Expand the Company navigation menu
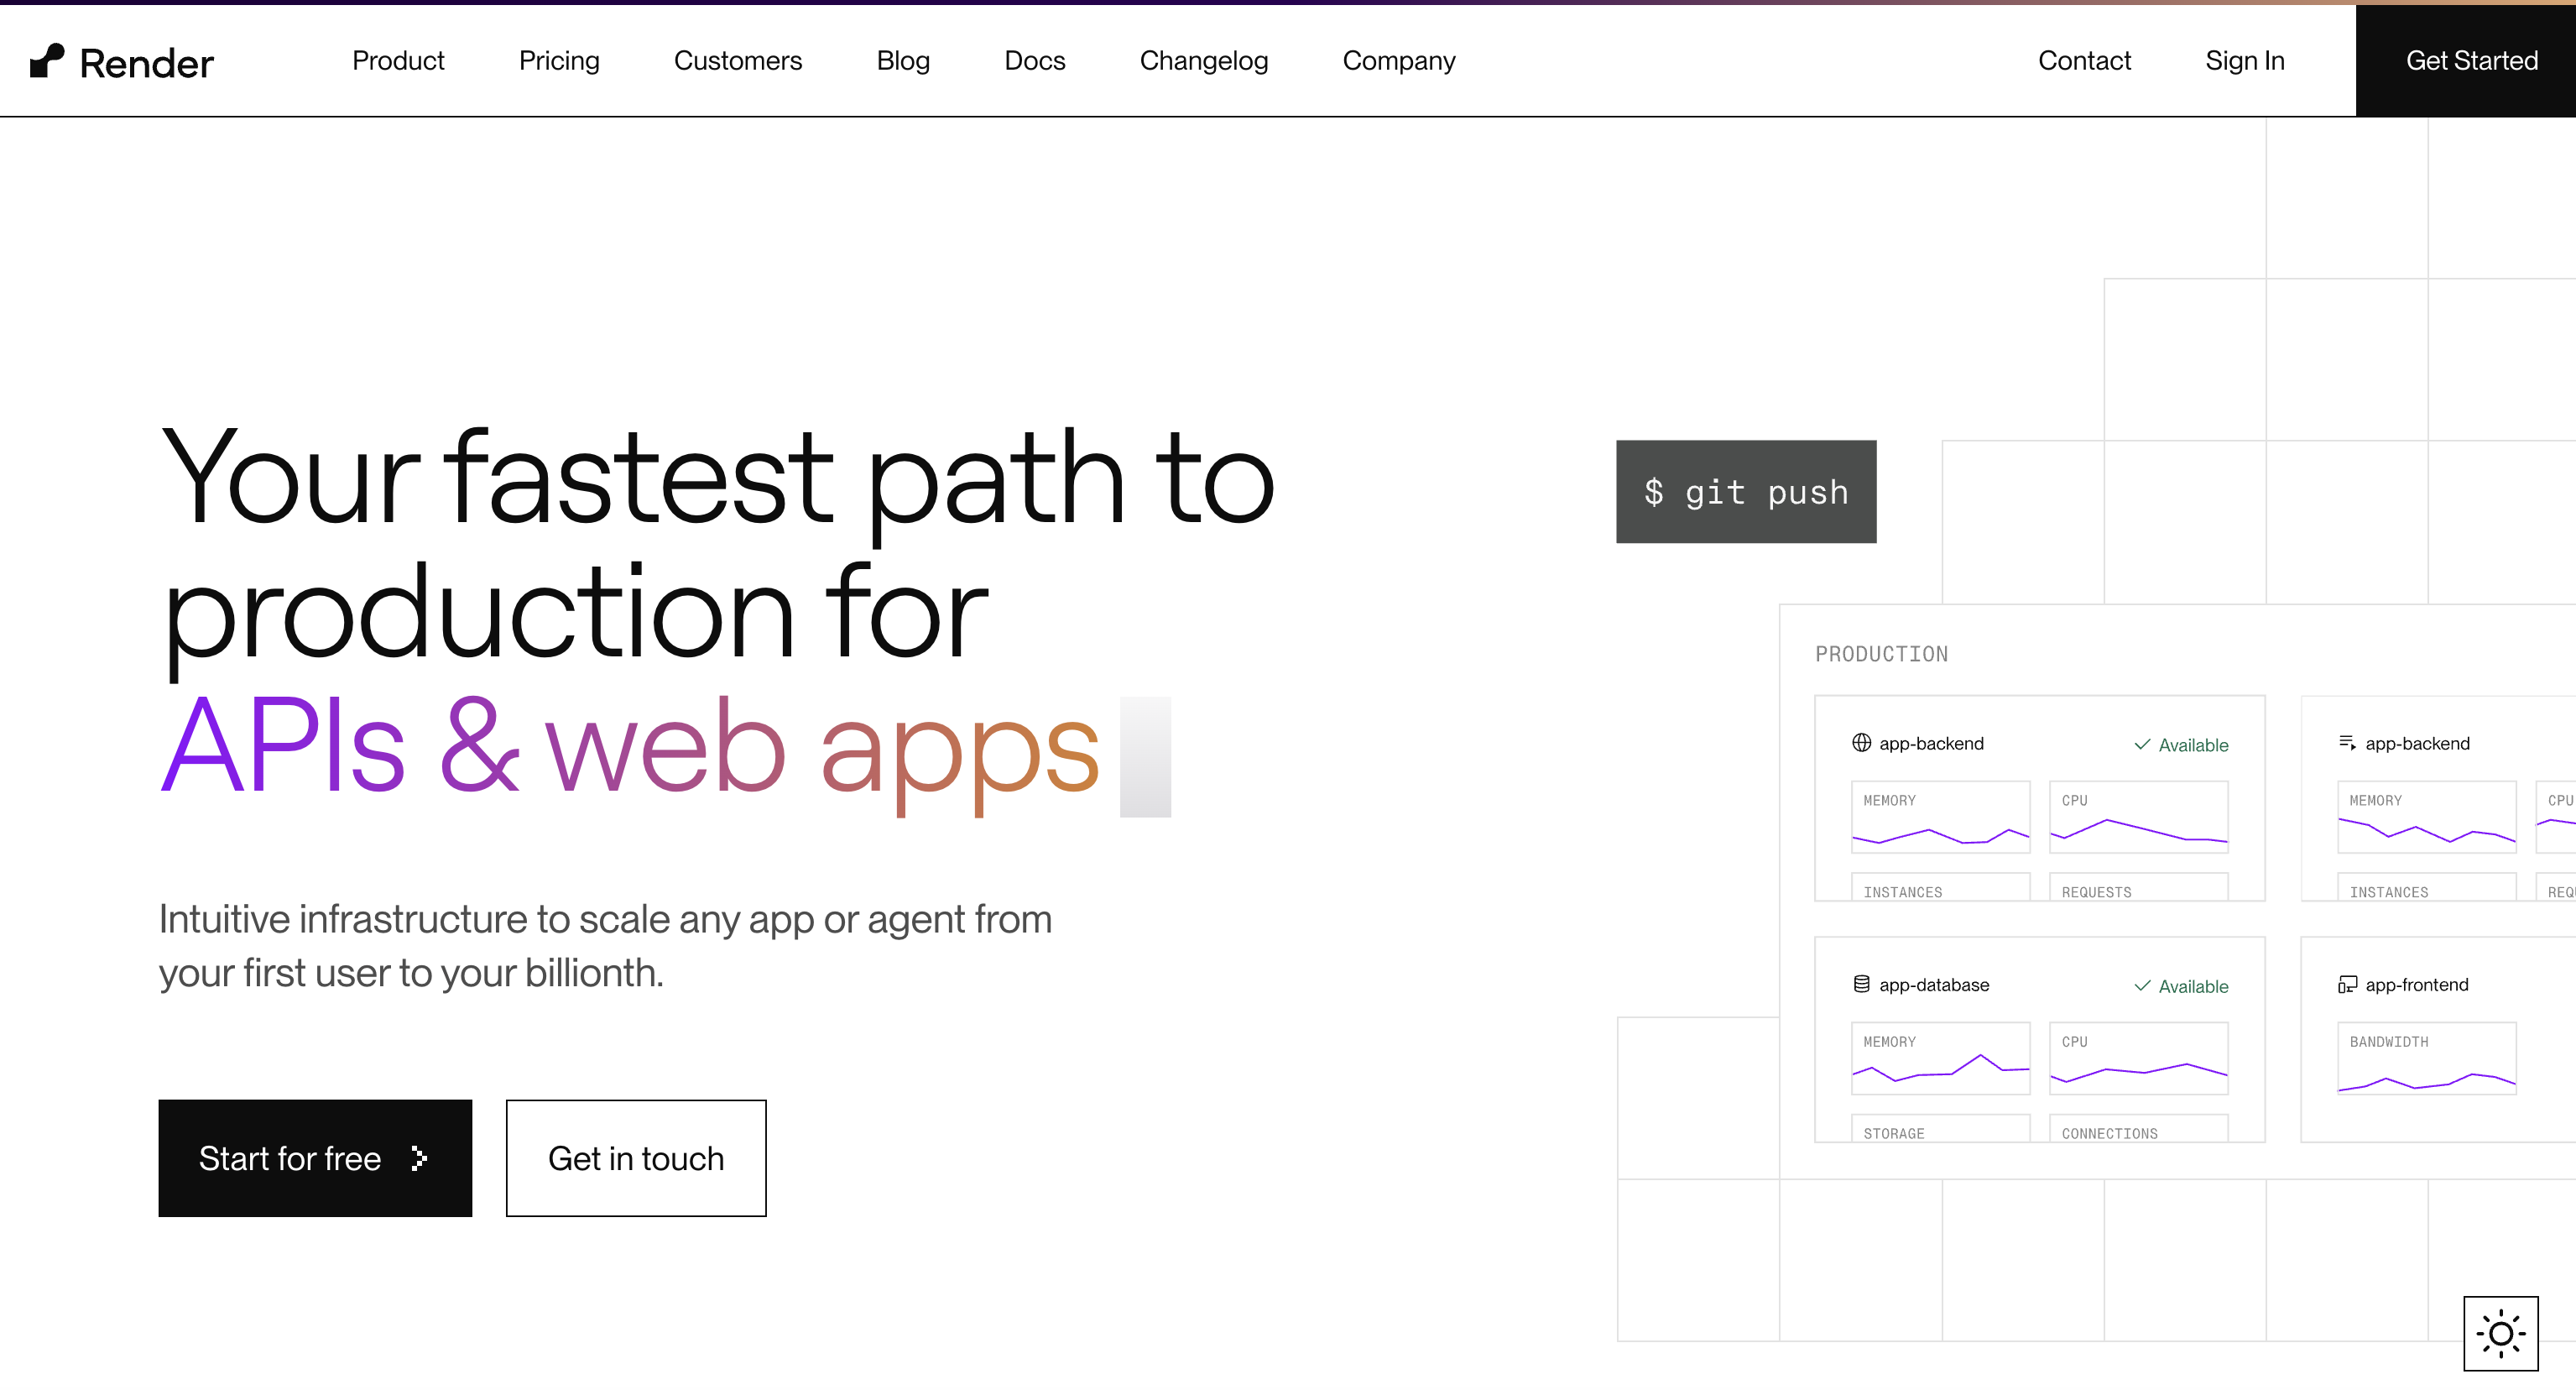The height and width of the screenshot is (1390, 2576). pos(1398,61)
